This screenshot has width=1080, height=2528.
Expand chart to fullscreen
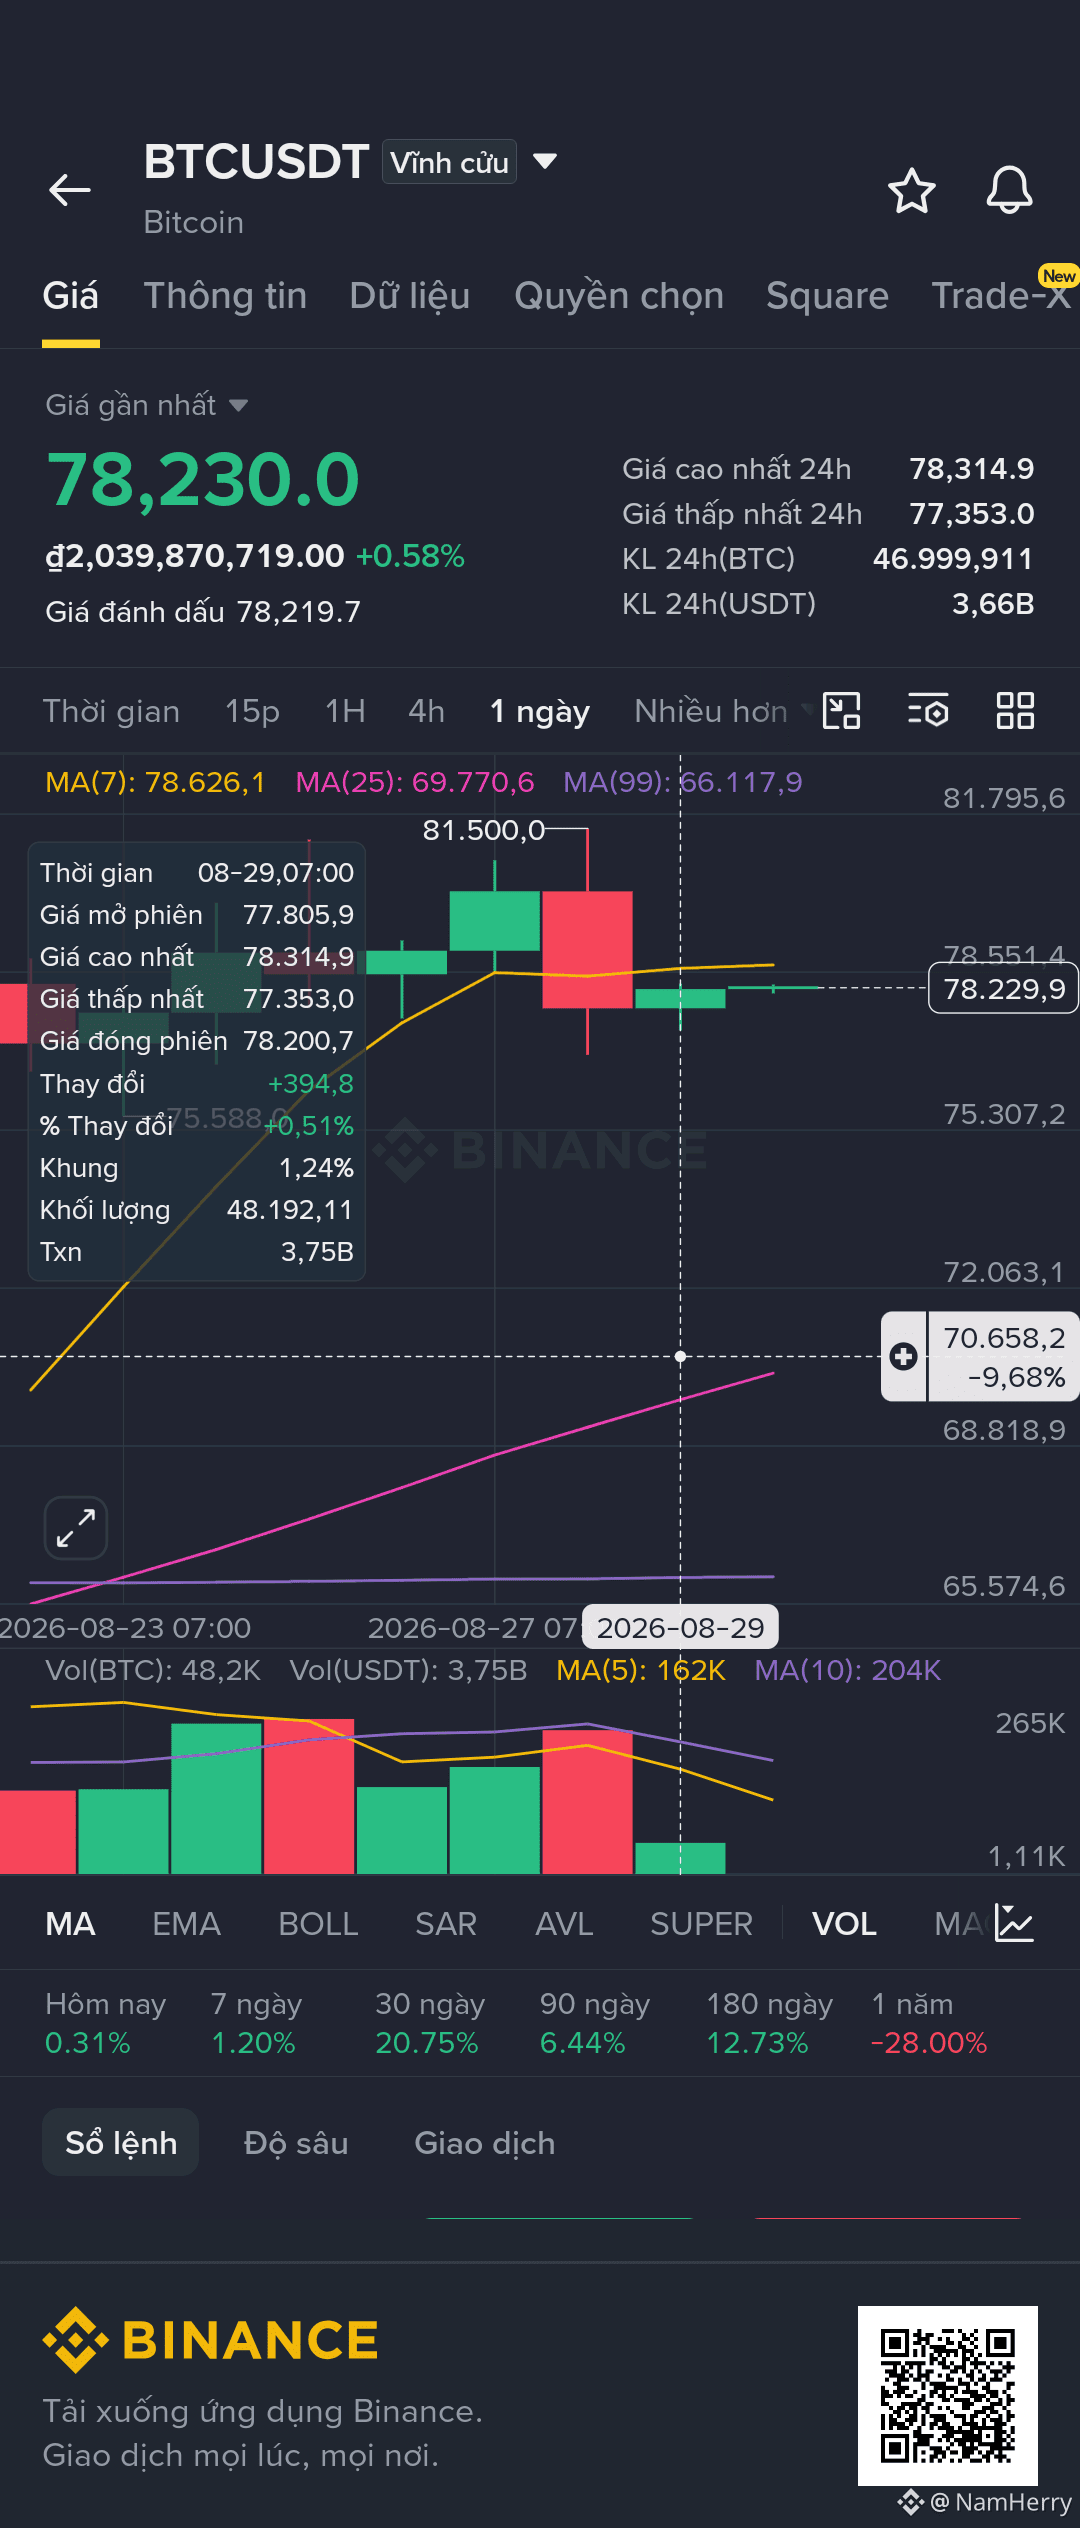(x=76, y=1528)
